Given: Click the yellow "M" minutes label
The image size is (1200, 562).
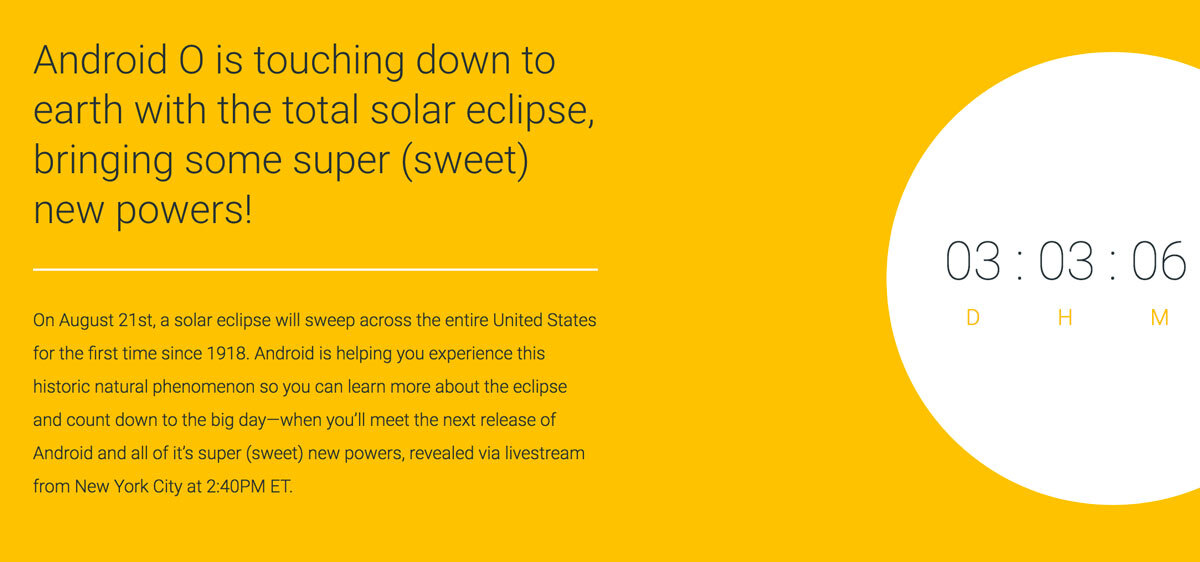Looking at the screenshot, I should (x=1160, y=318).
